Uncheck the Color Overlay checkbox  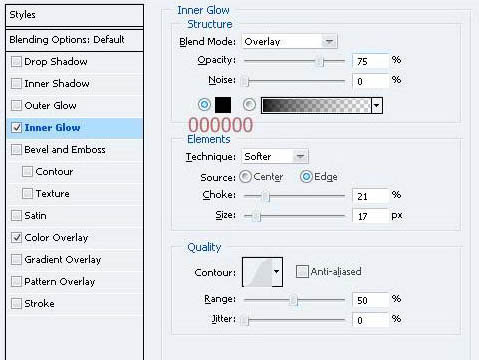pyautogui.click(x=16, y=237)
